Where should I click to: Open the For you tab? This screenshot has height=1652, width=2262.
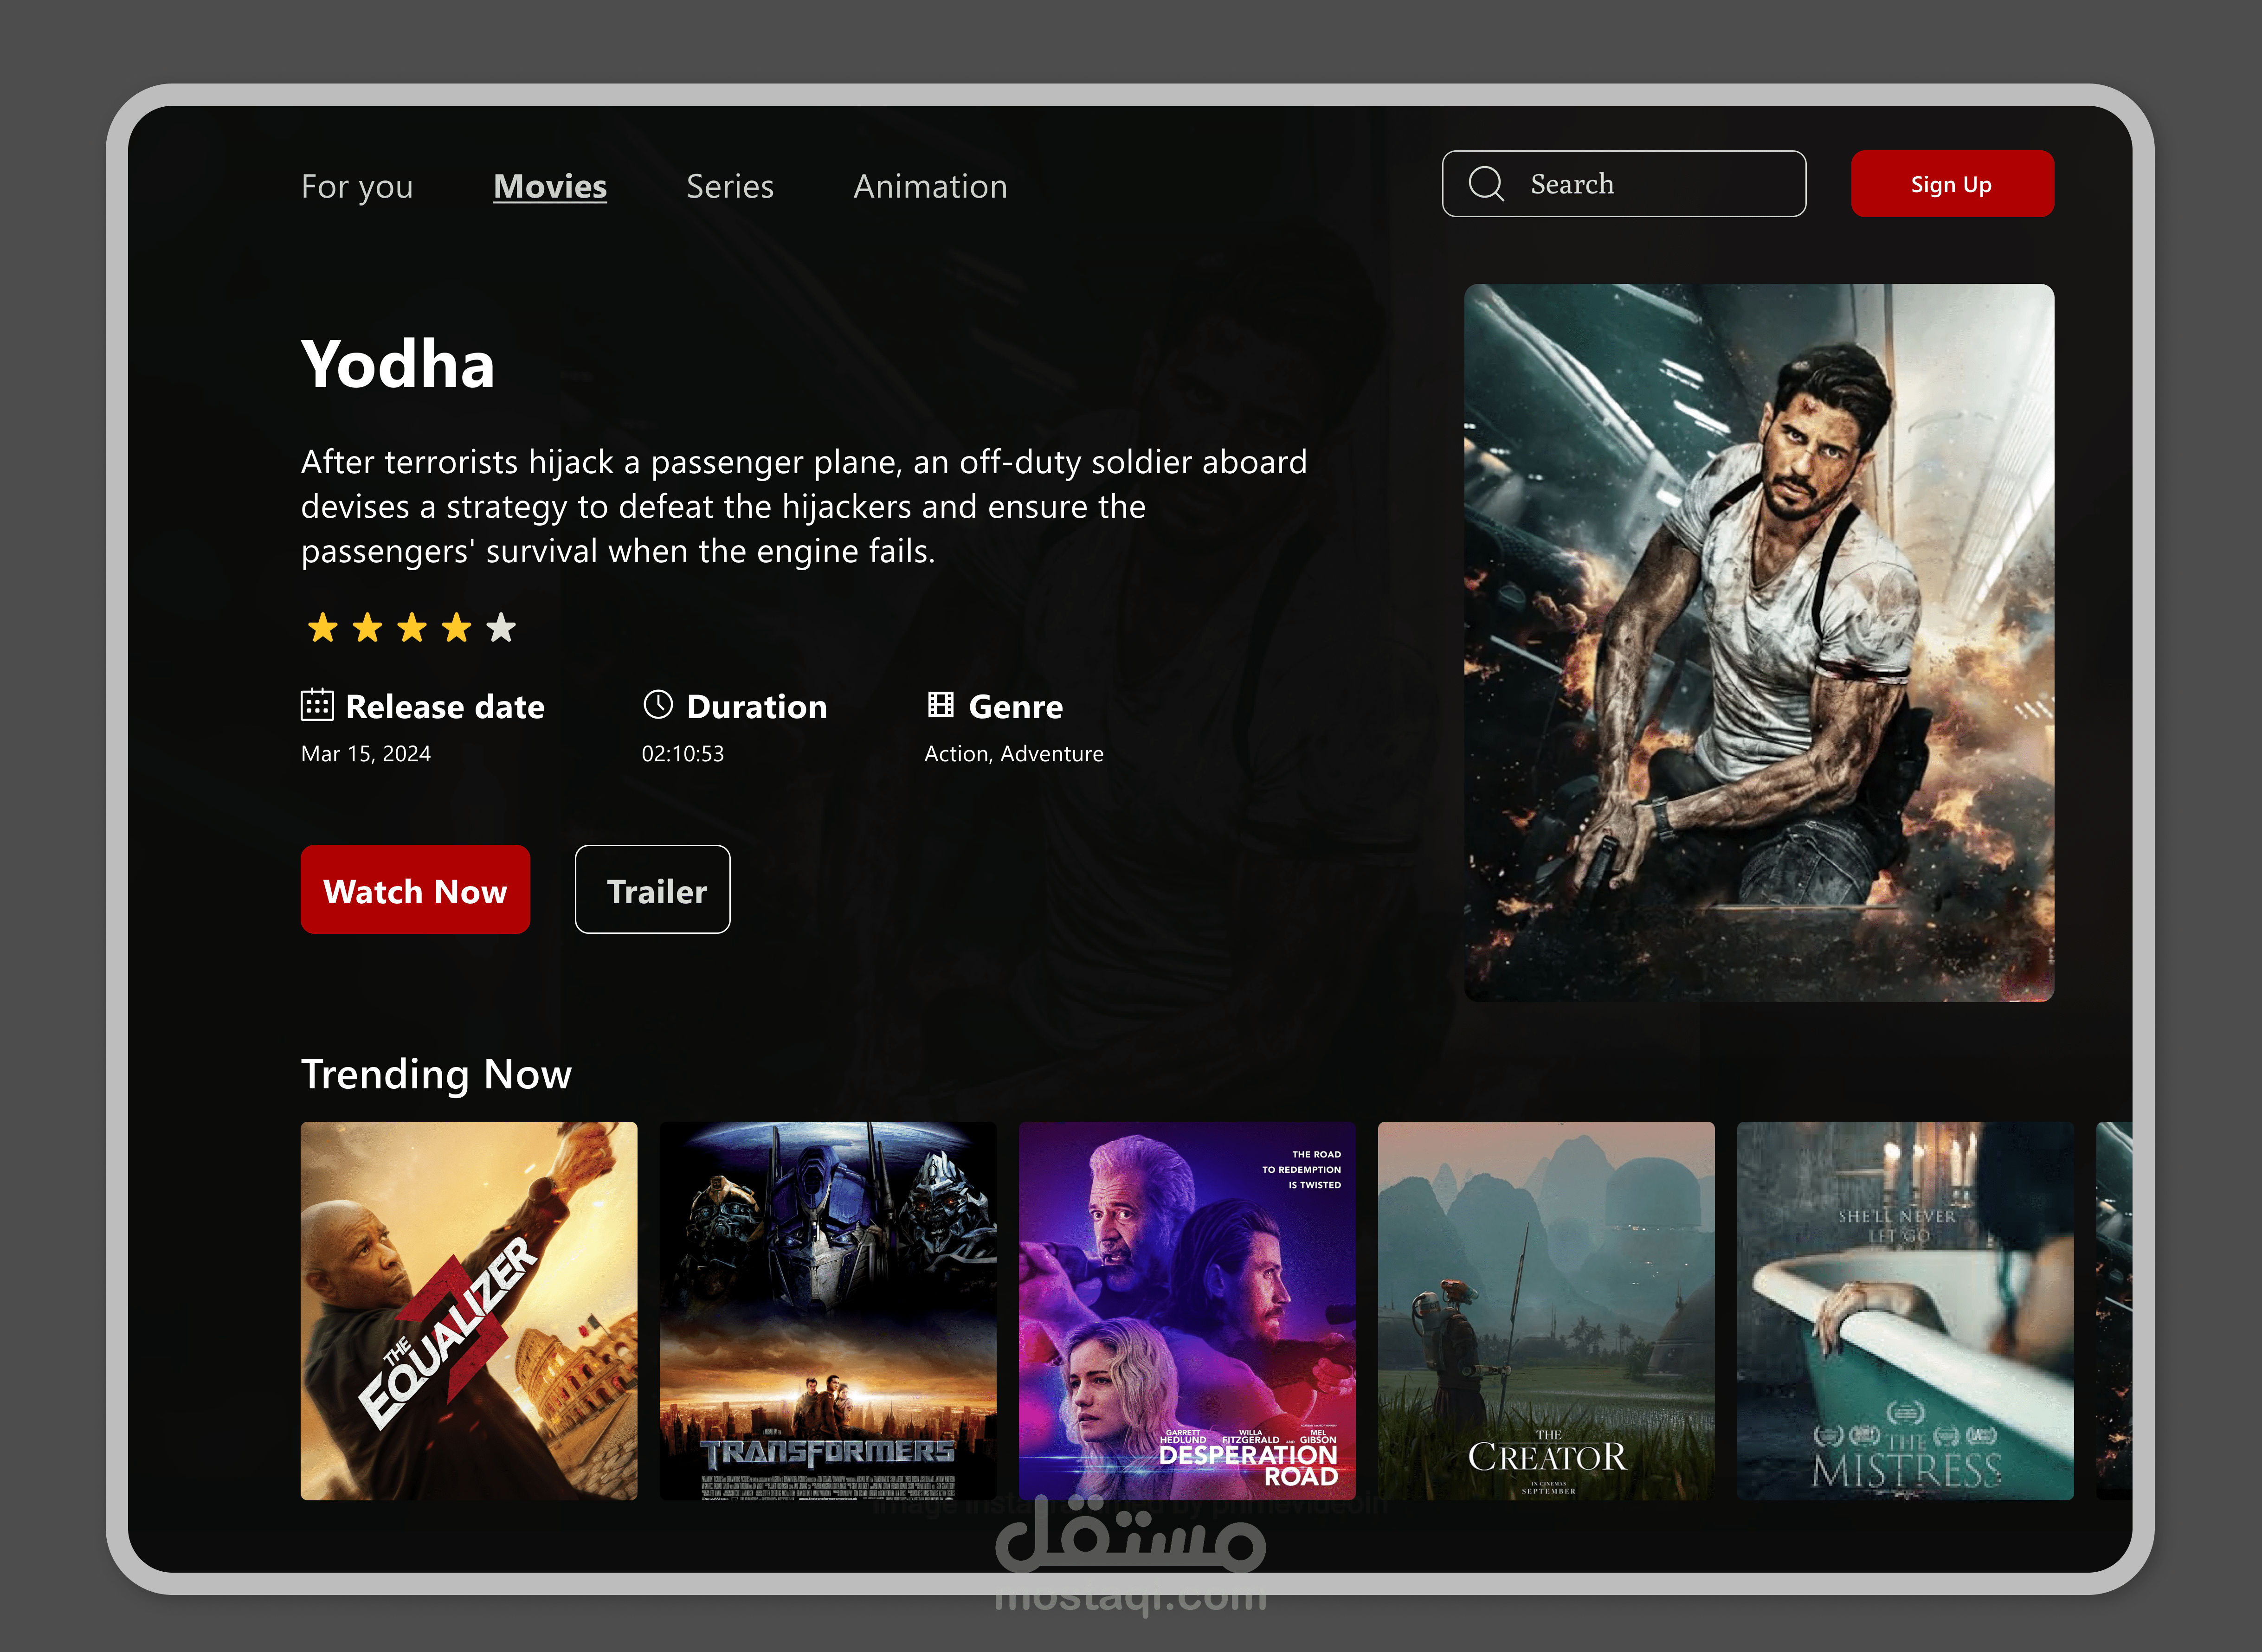click(x=357, y=187)
